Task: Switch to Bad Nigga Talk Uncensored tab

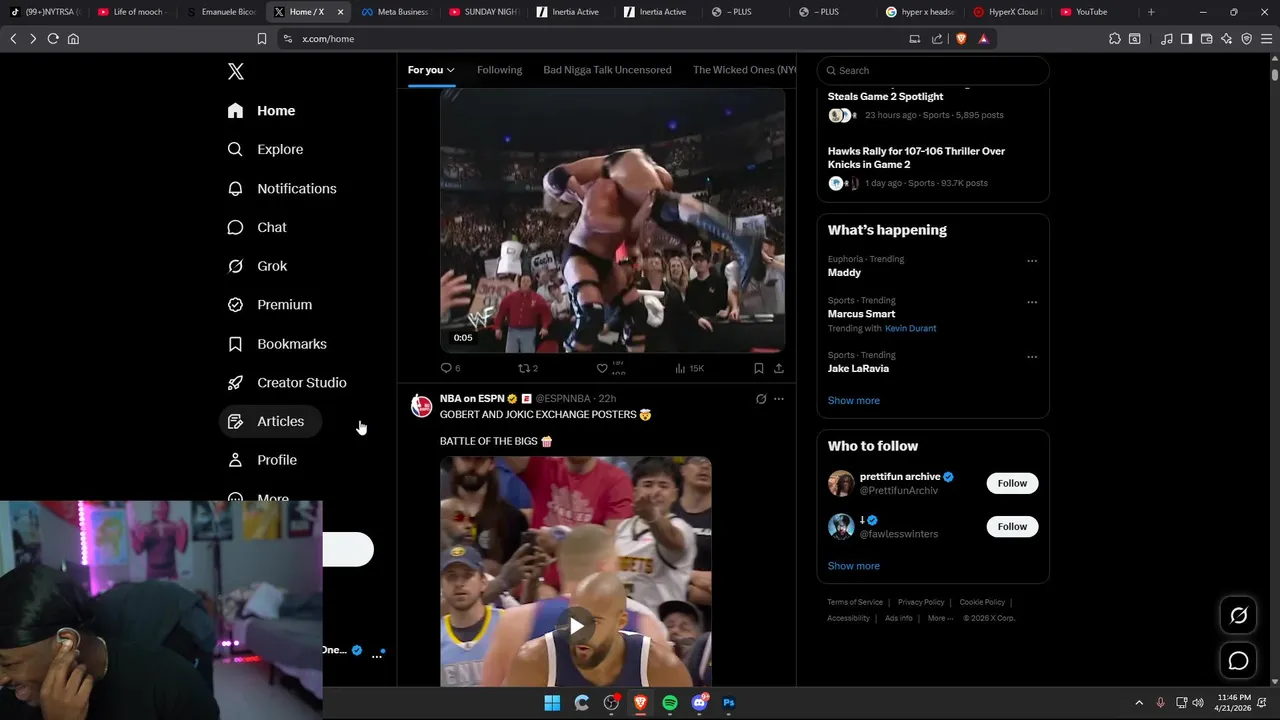Action: click(x=607, y=70)
